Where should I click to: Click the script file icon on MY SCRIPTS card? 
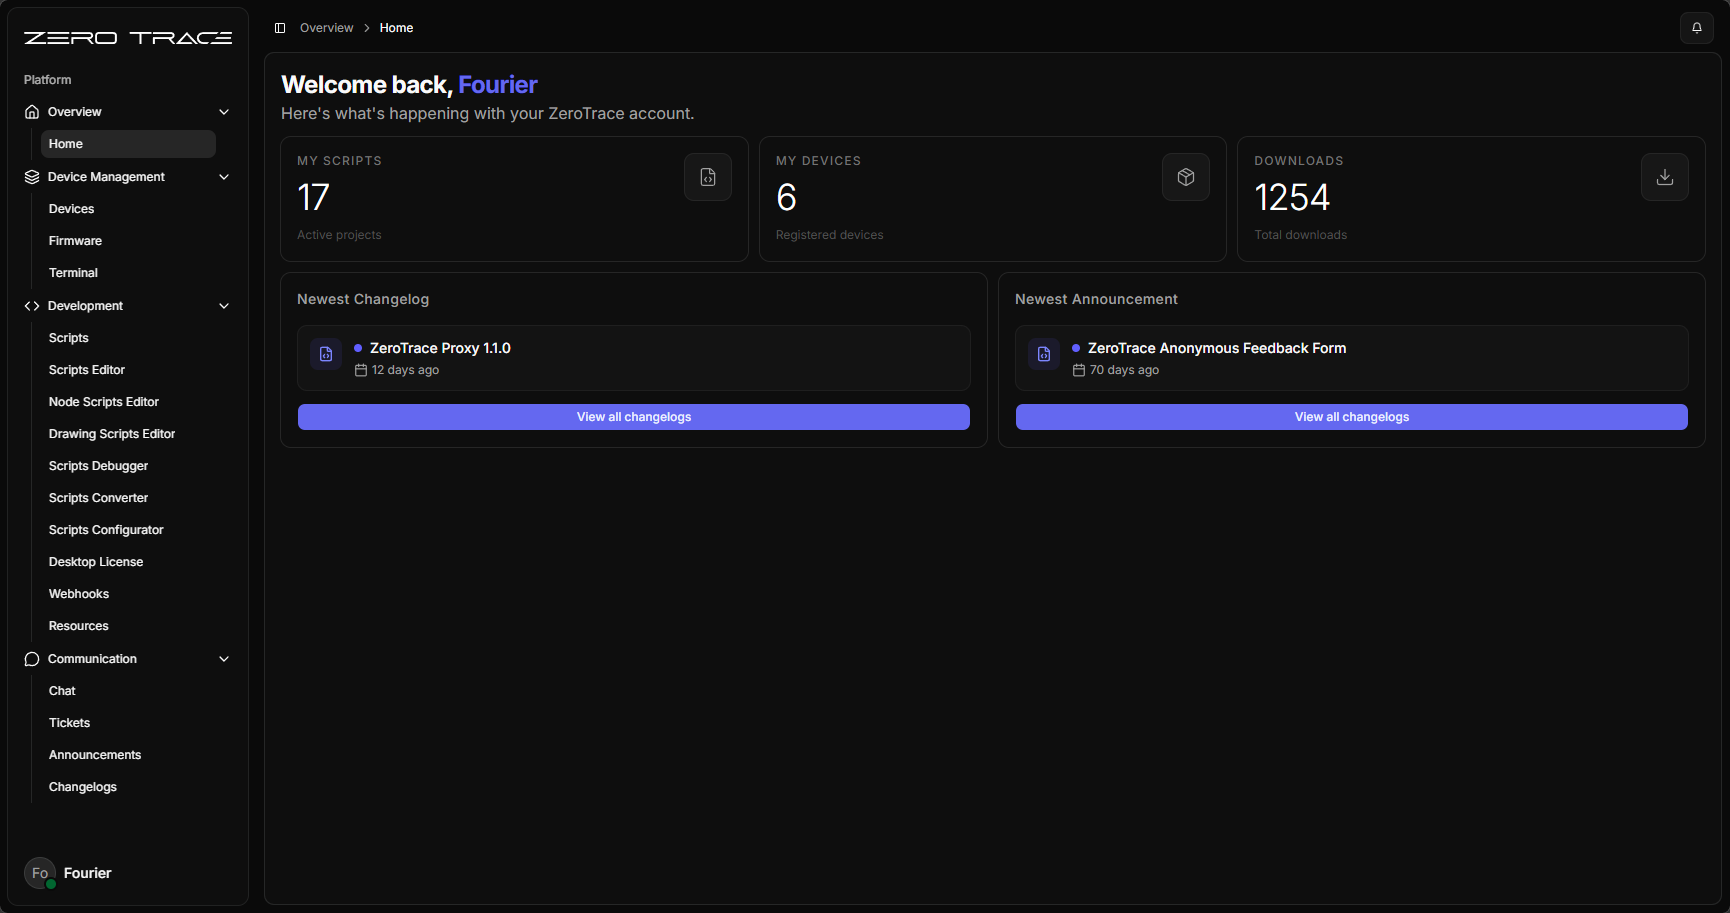click(x=707, y=177)
